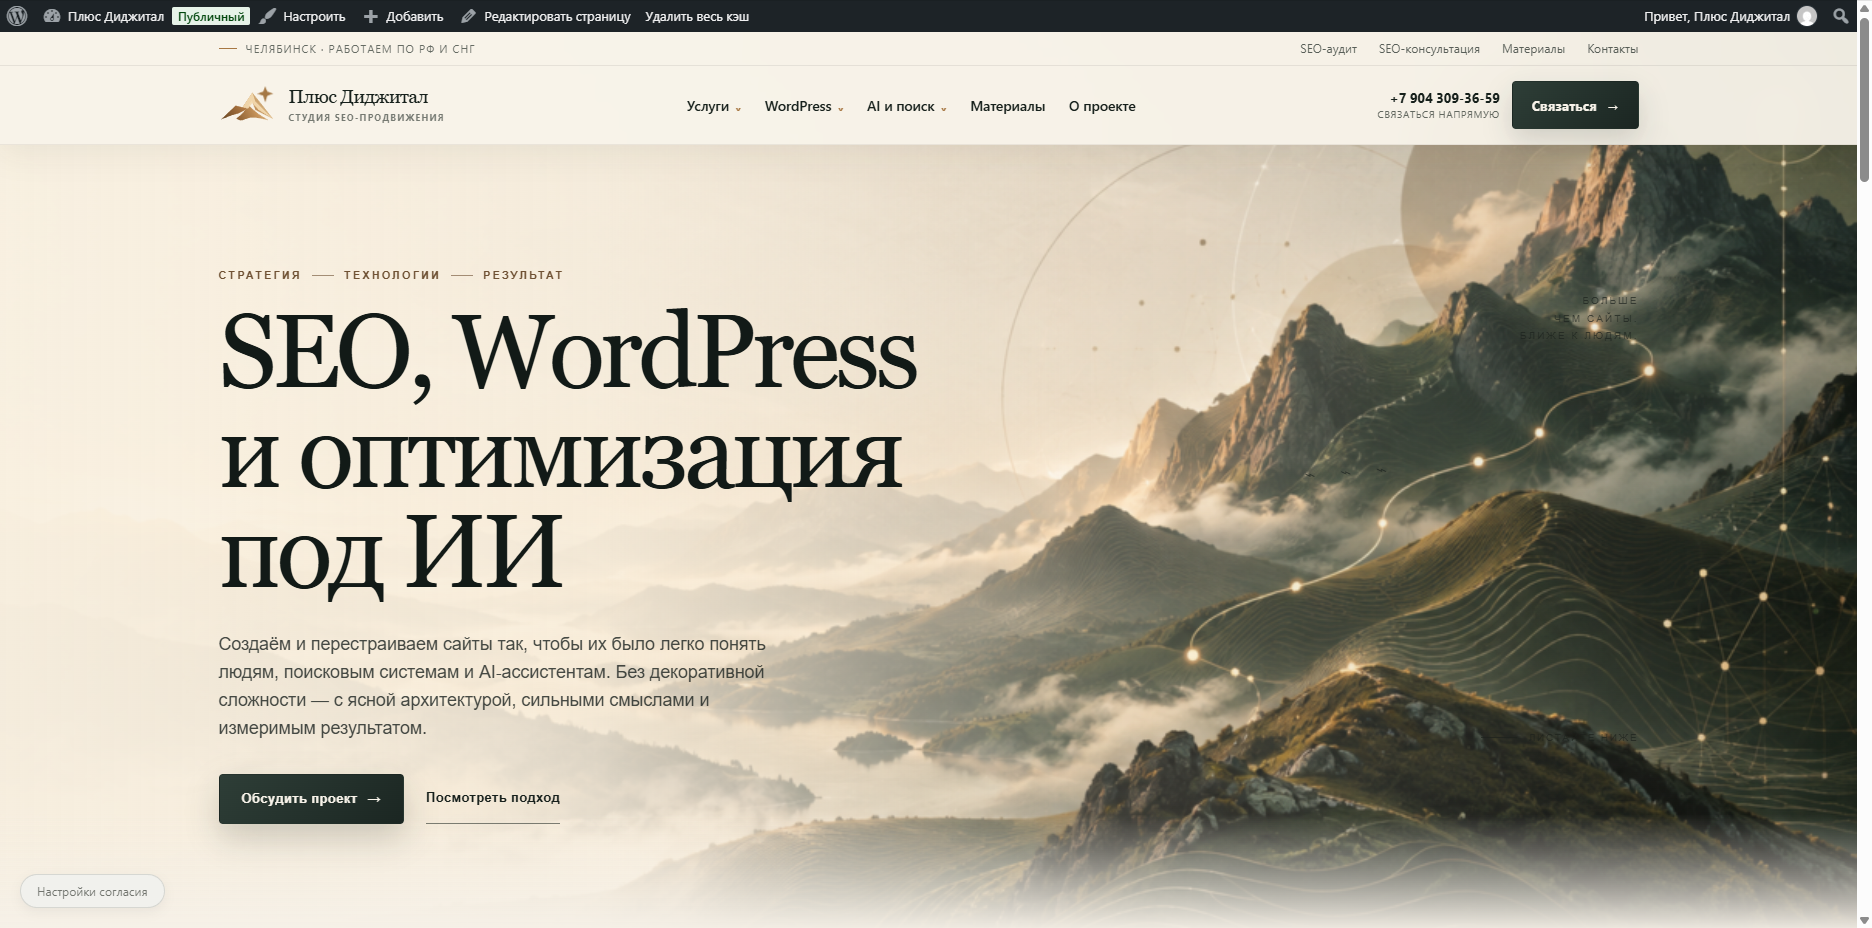This screenshot has height=928, width=1872.
Task: Click the page vertical scrollbar thumb
Action: 1864,100
